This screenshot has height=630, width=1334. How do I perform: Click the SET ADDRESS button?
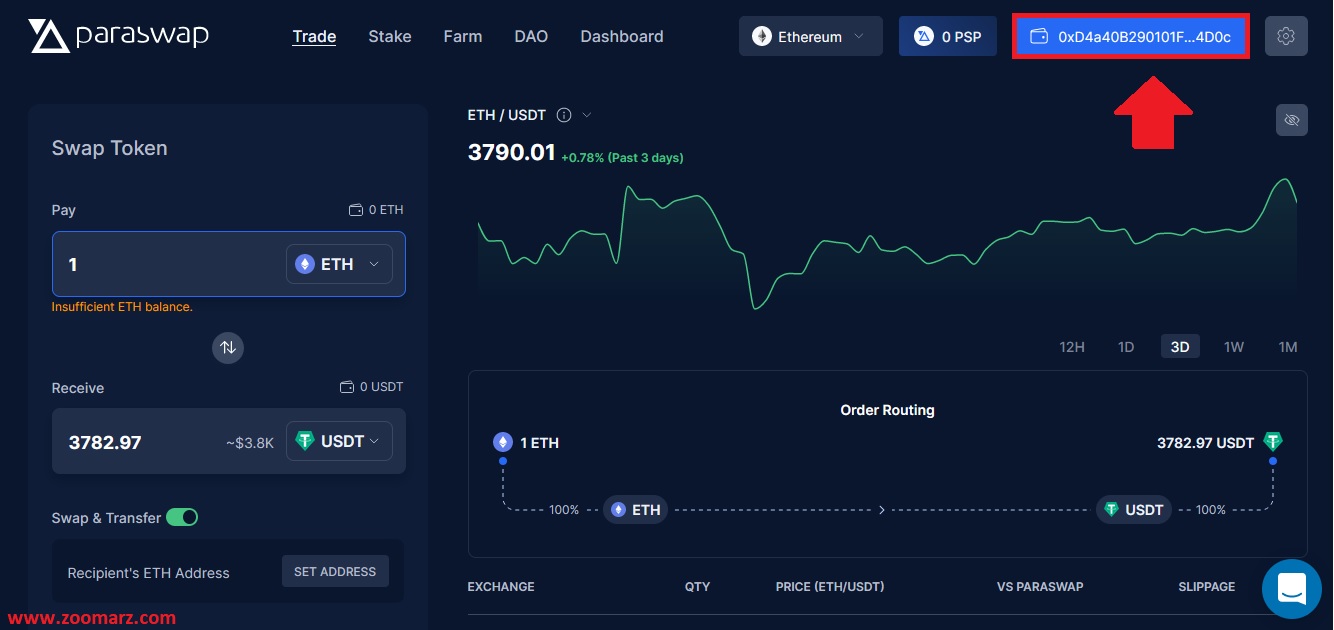click(335, 571)
